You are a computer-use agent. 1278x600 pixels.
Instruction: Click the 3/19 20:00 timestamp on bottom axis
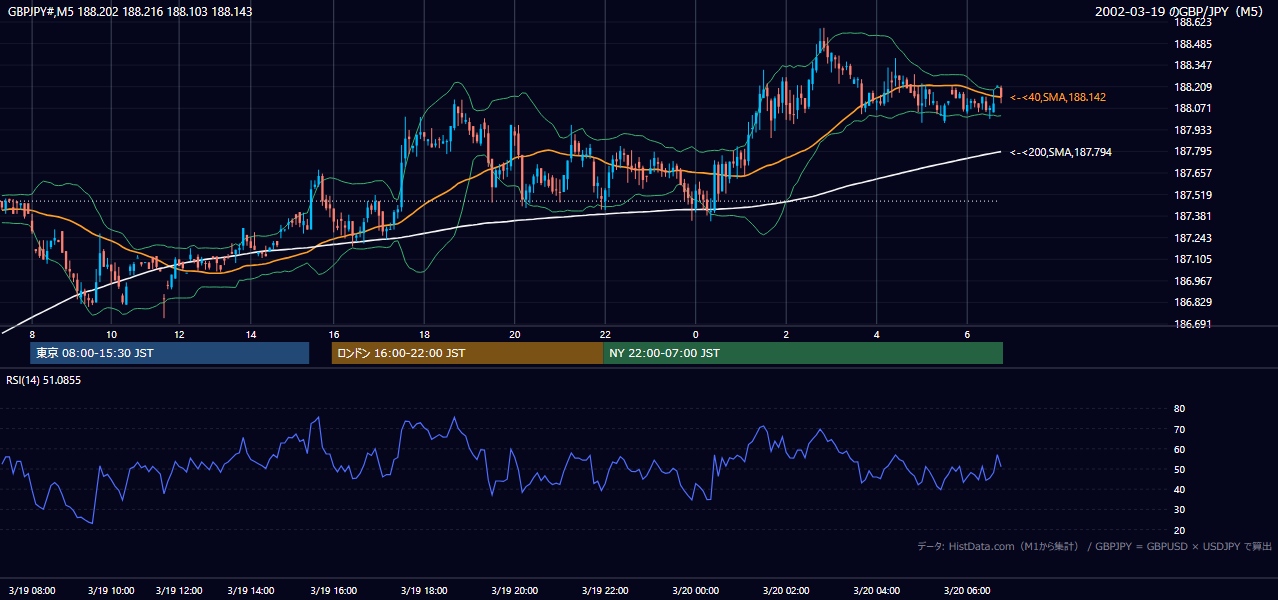(515, 591)
